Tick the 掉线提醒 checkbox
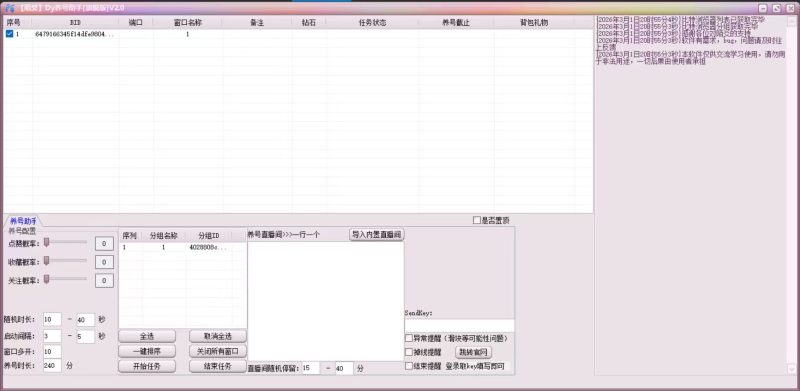800x391 pixels. point(409,352)
